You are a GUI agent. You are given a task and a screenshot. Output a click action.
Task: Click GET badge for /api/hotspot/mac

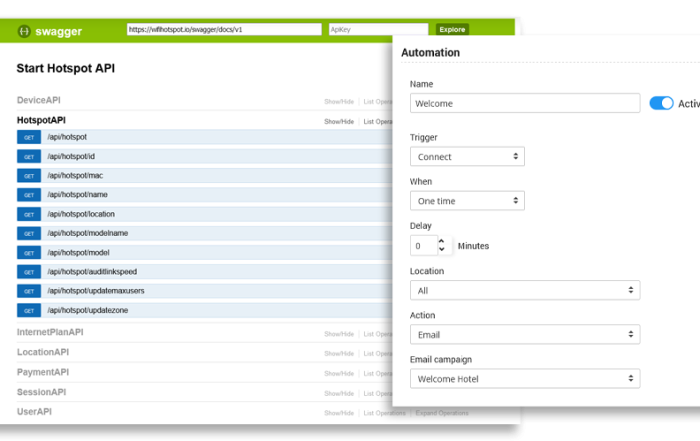[29, 176]
